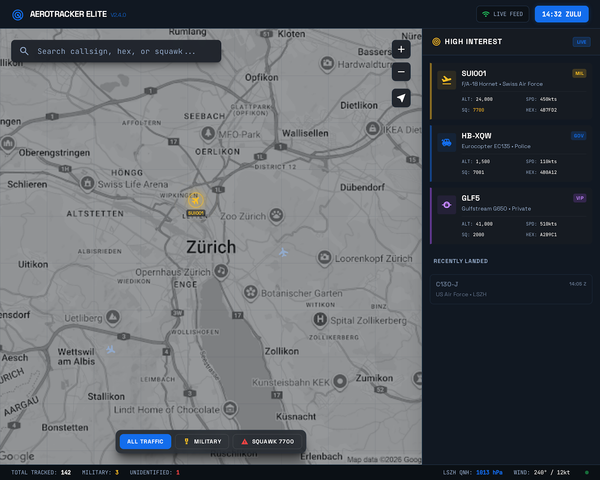Image resolution: width=600 pixels, height=480 pixels.
Task: Enable the Squawk 7700 filter
Action: tap(268, 441)
